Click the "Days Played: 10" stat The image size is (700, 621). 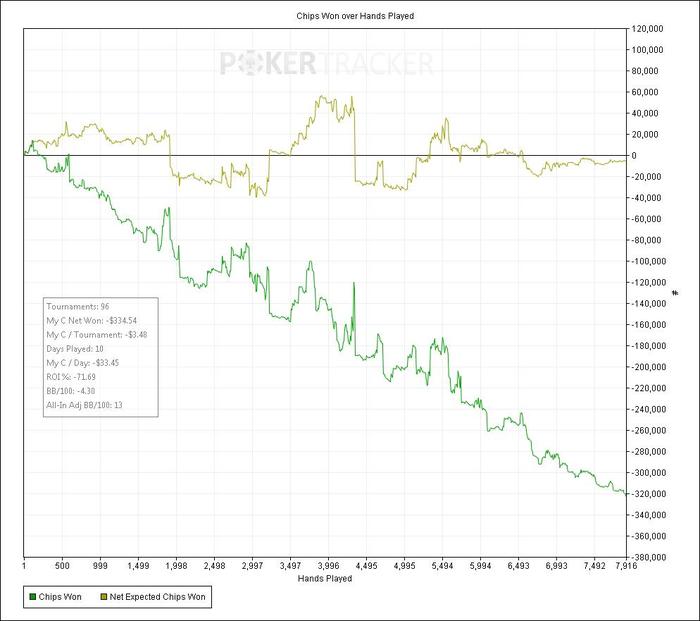(75, 349)
